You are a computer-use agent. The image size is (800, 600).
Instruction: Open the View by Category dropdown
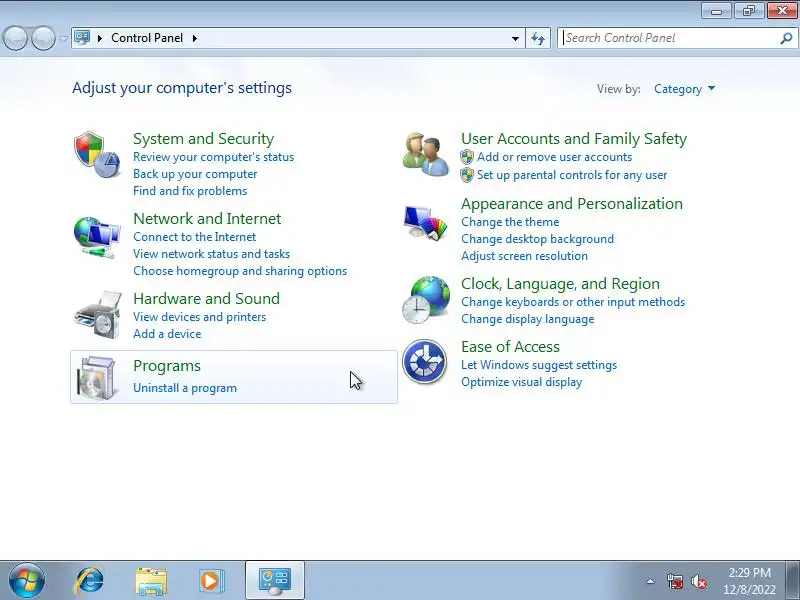685,89
